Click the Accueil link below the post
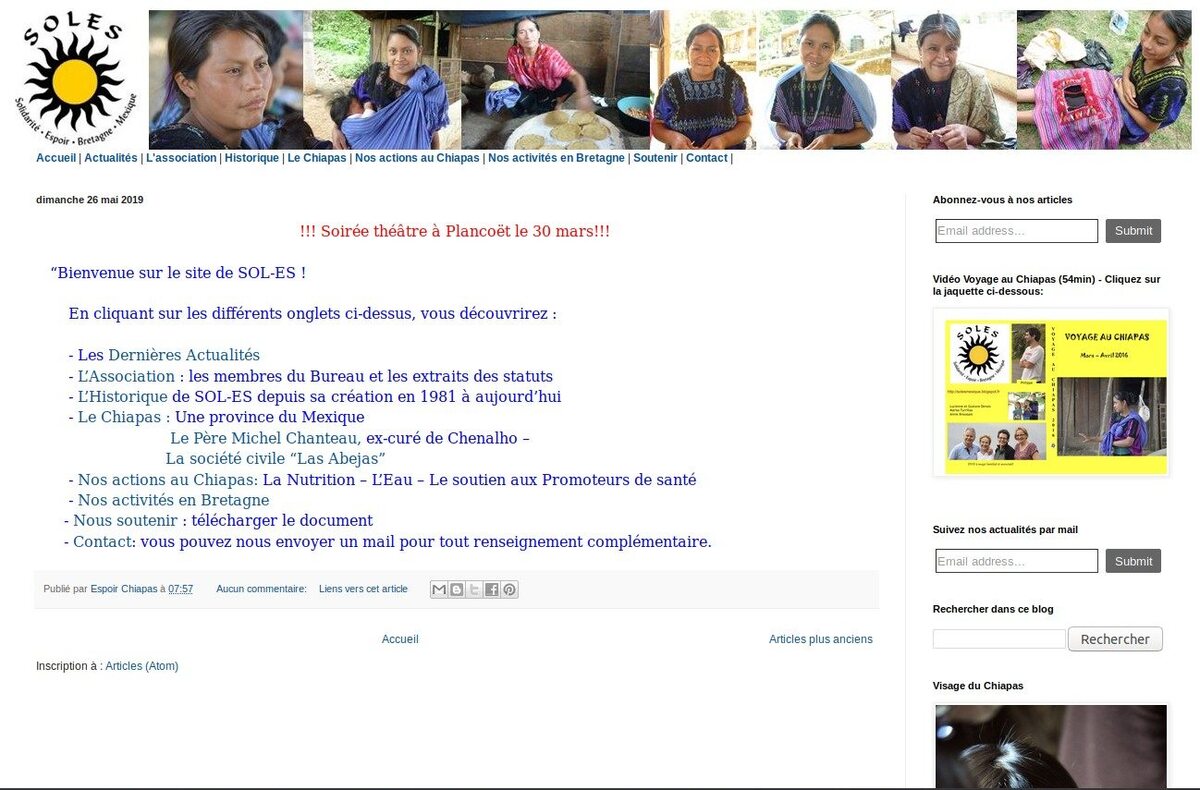This screenshot has height=790, width=1200. point(400,639)
